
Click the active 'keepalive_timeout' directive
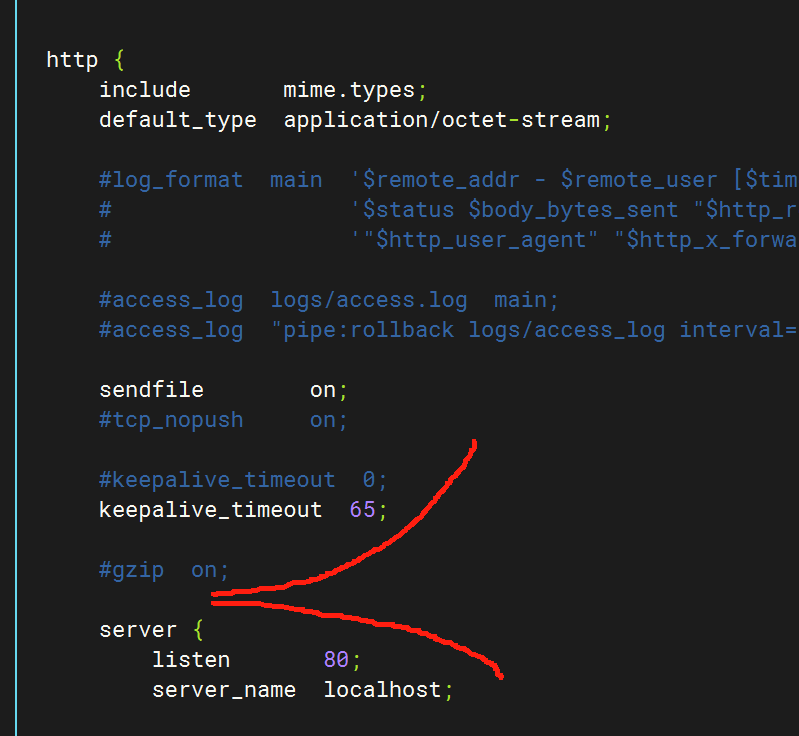click(210, 510)
